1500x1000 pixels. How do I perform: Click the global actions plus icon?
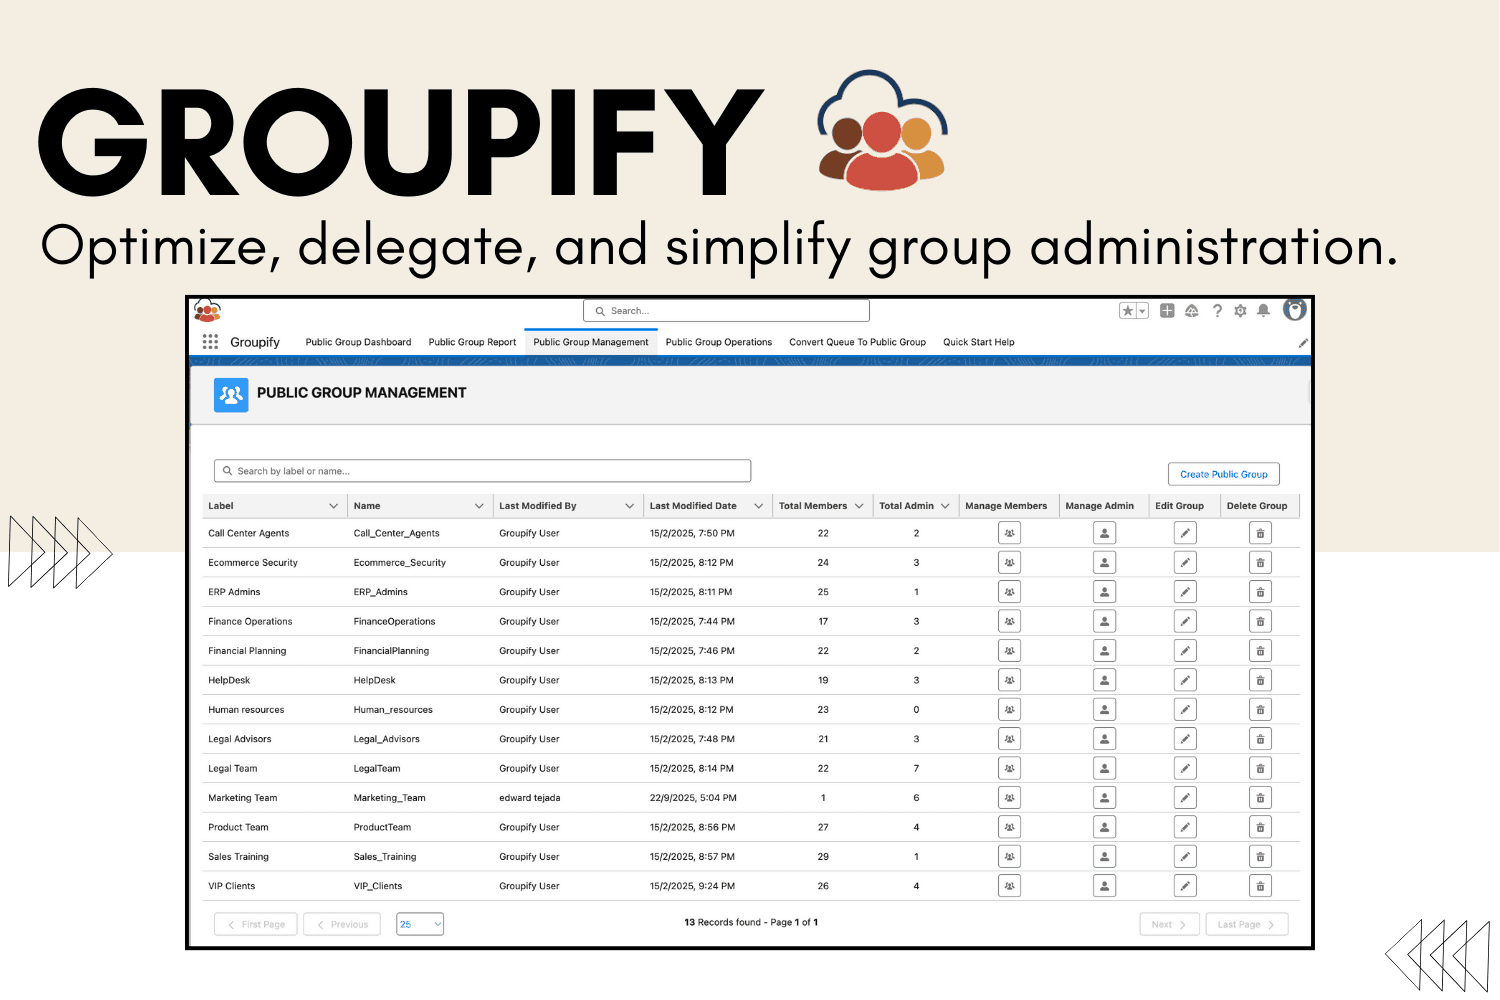[x=1167, y=311]
